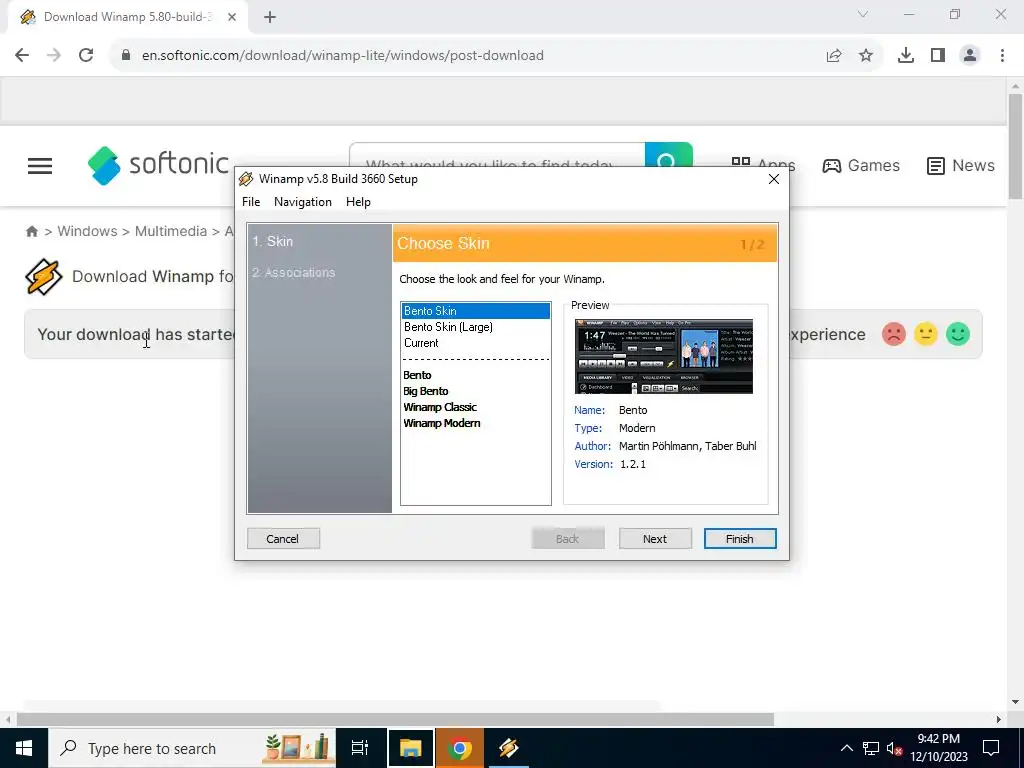1024x768 pixels.
Task: Click the Finish button in setup
Action: [740, 539]
